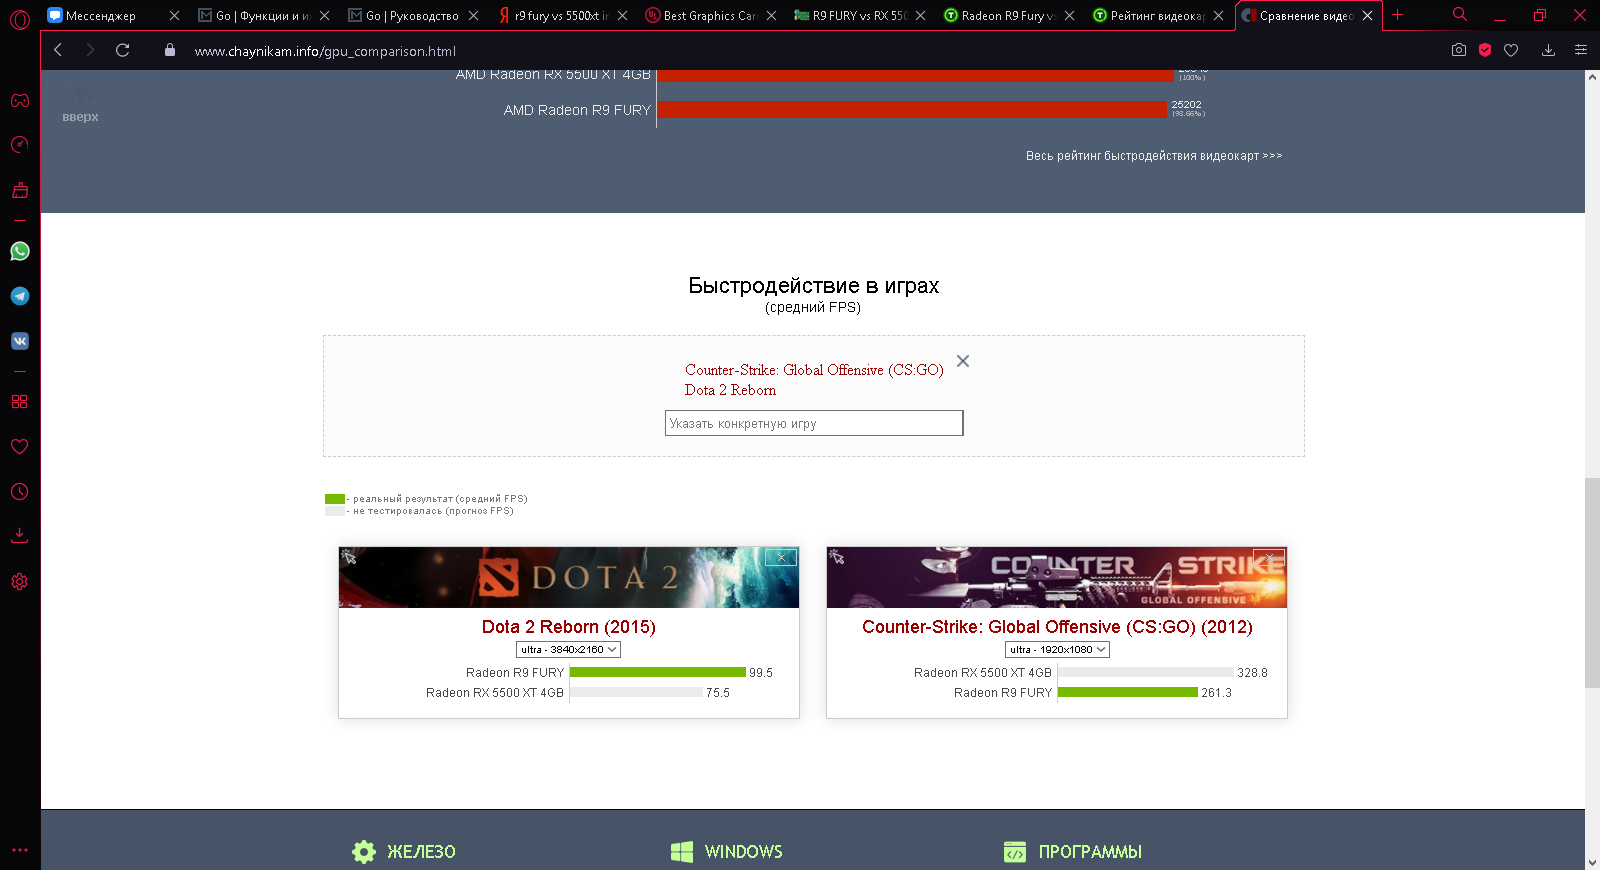1600x870 pixels.
Task: Open the Opera main menu logo
Action: (x=20, y=19)
